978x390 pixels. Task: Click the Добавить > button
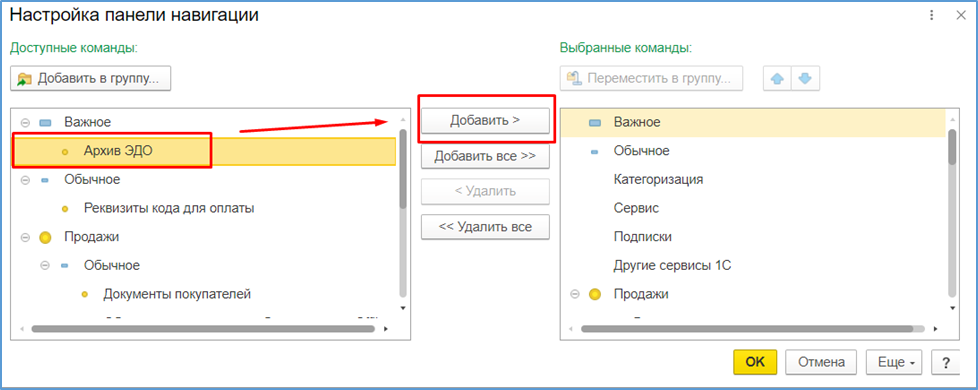[485, 120]
